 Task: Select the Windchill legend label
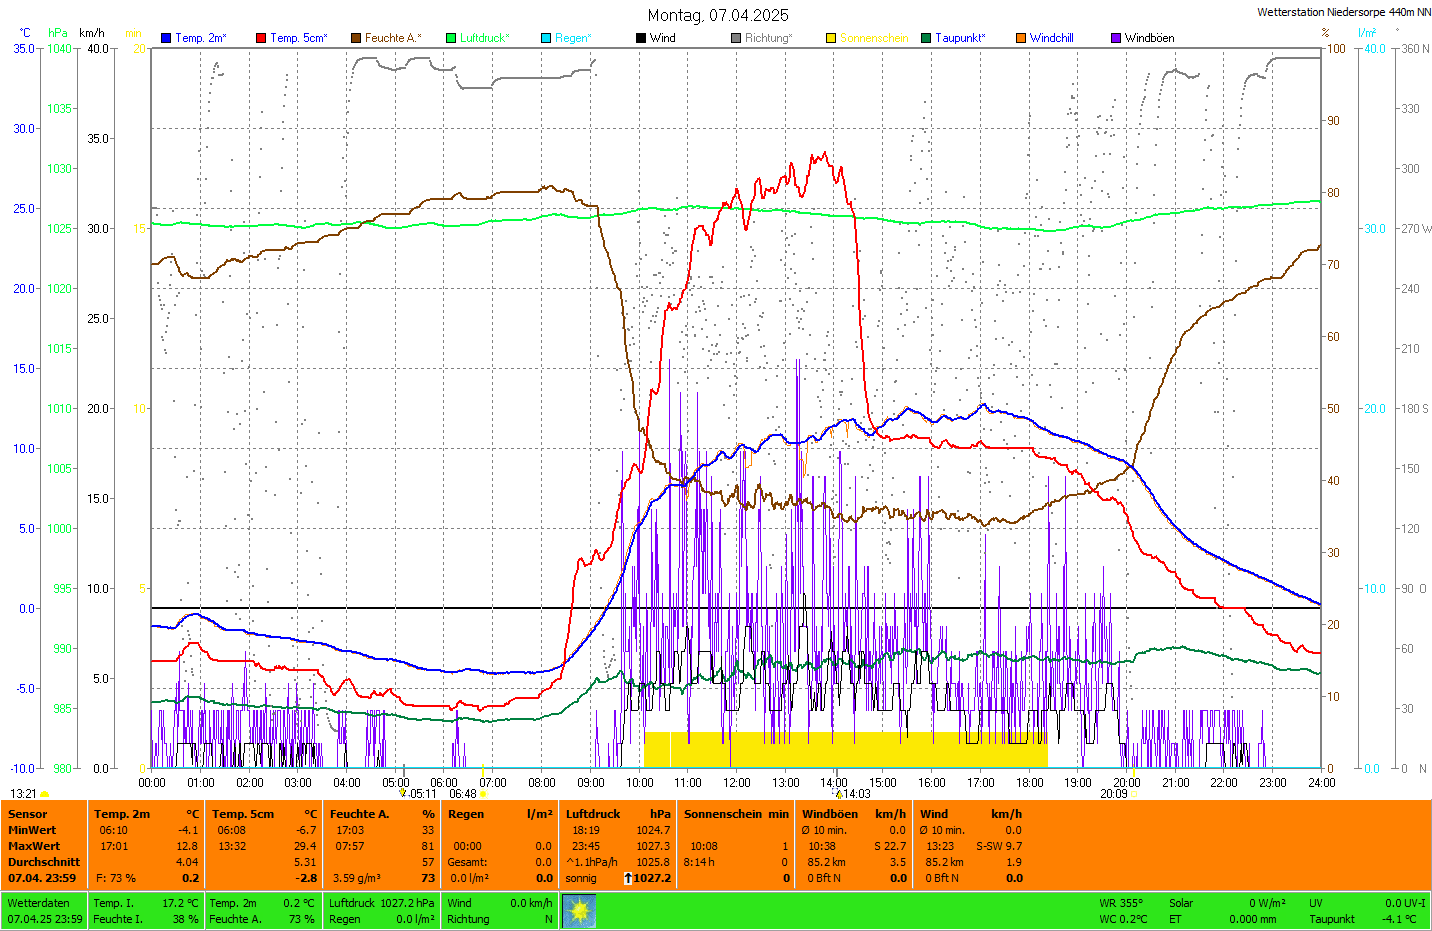(1051, 38)
